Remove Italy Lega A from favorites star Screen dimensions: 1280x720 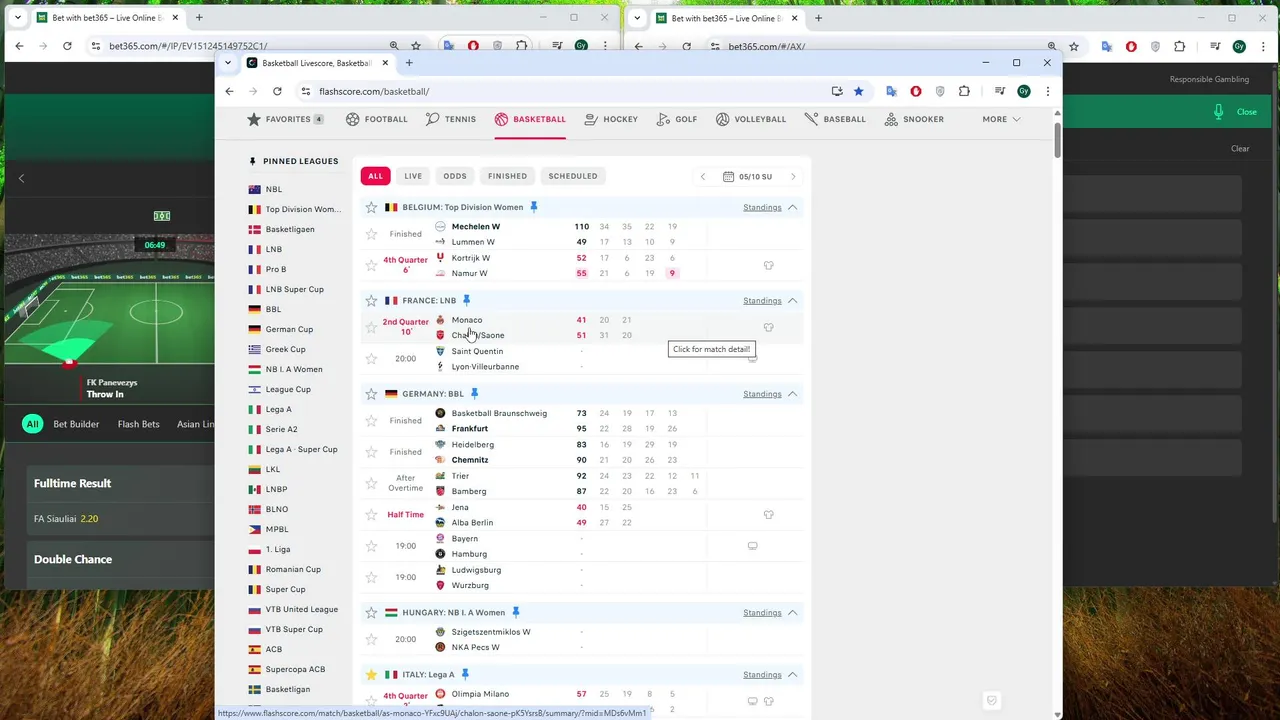[x=371, y=675]
